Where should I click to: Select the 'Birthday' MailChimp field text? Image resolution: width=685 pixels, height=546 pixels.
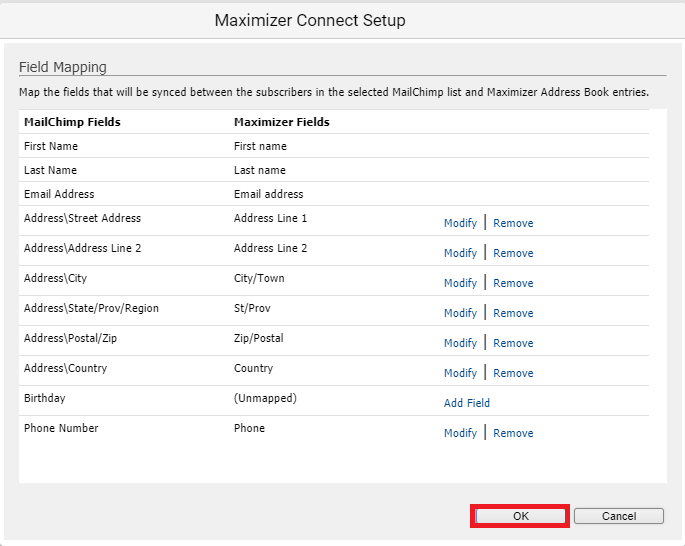[45, 398]
